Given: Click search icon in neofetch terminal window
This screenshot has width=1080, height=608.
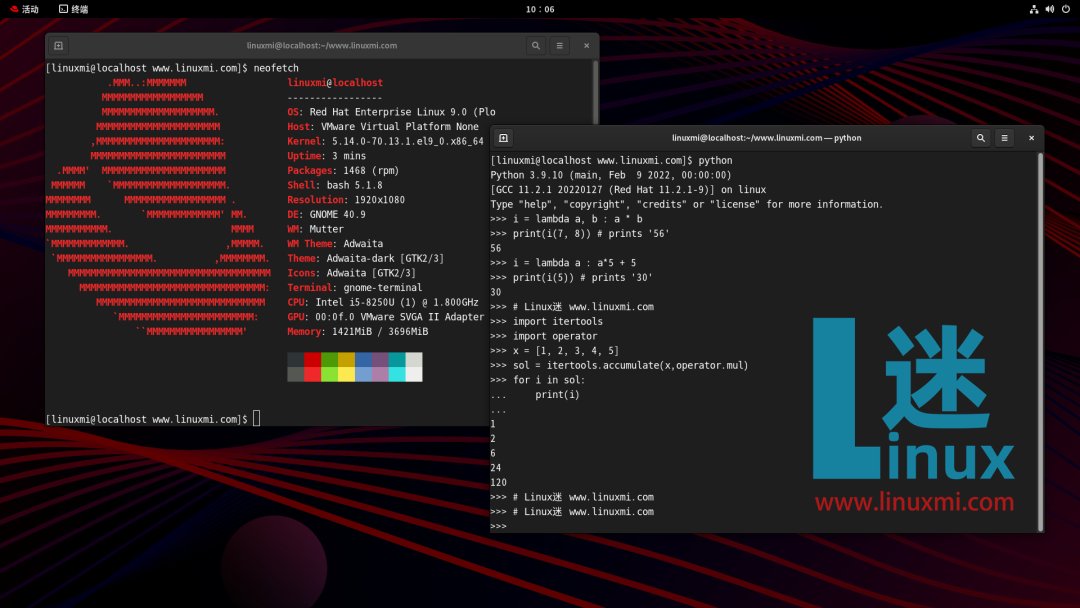Looking at the screenshot, I should [536, 46].
